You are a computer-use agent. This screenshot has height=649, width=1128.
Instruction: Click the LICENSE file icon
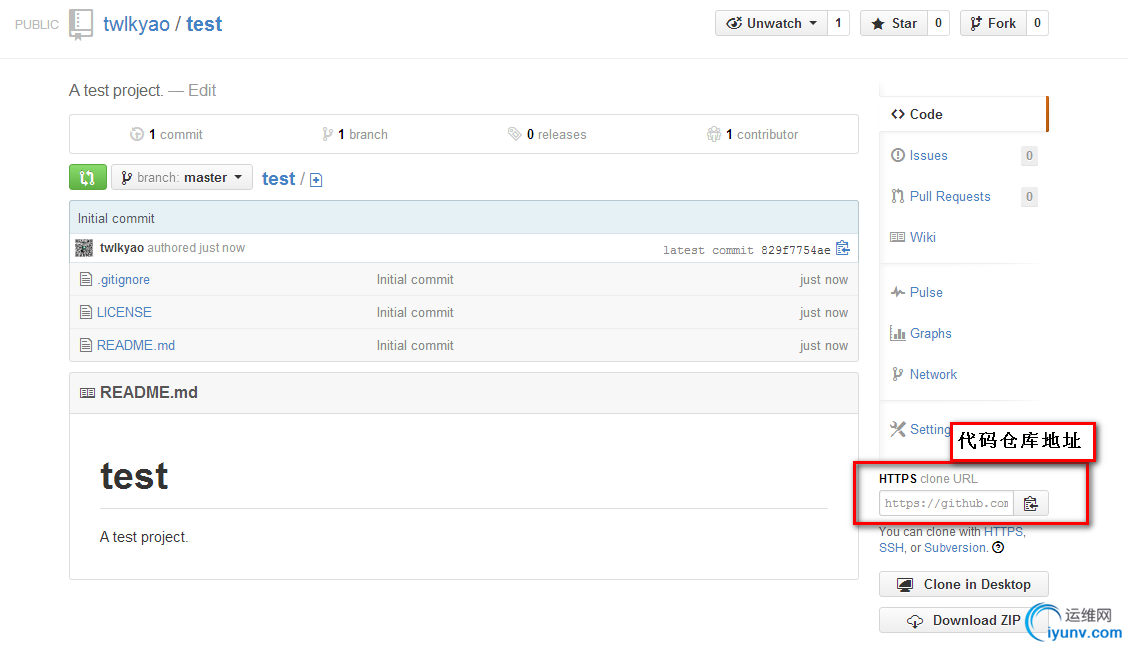pyautogui.click(x=86, y=312)
